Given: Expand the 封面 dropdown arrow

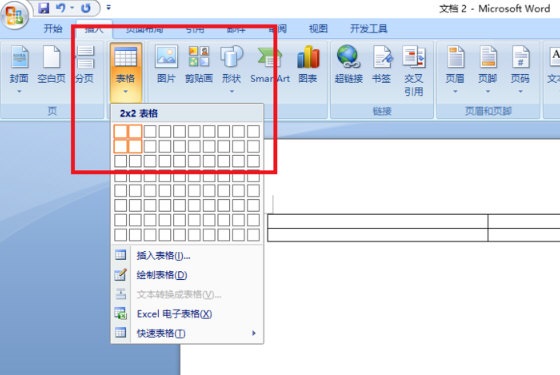Looking at the screenshot, I should tap(19, 91).
